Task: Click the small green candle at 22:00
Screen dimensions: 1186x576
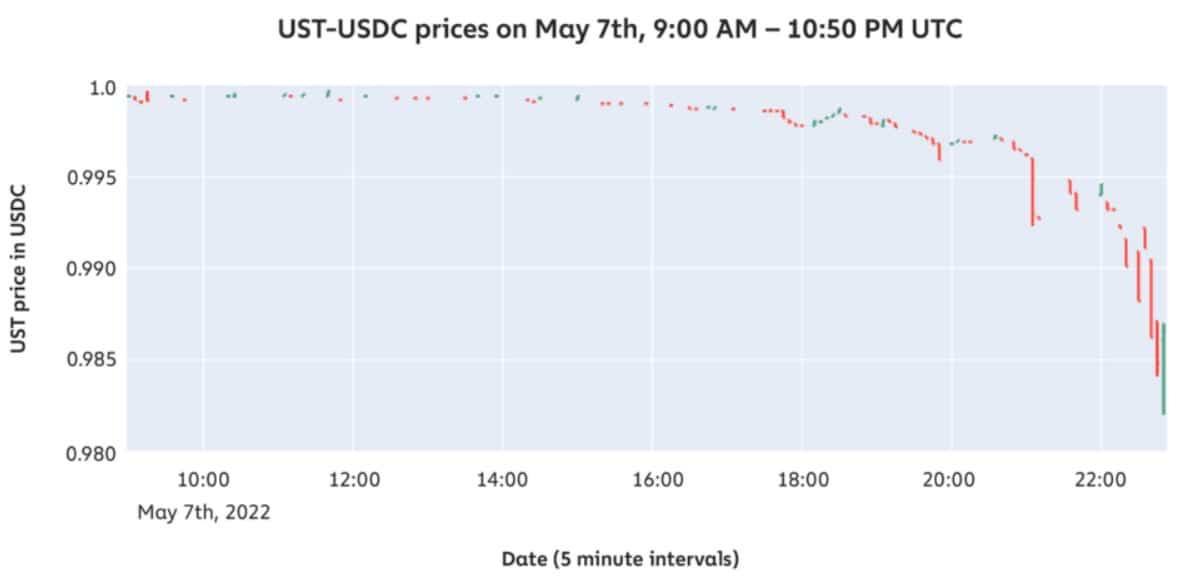Action: [1101, 189]
